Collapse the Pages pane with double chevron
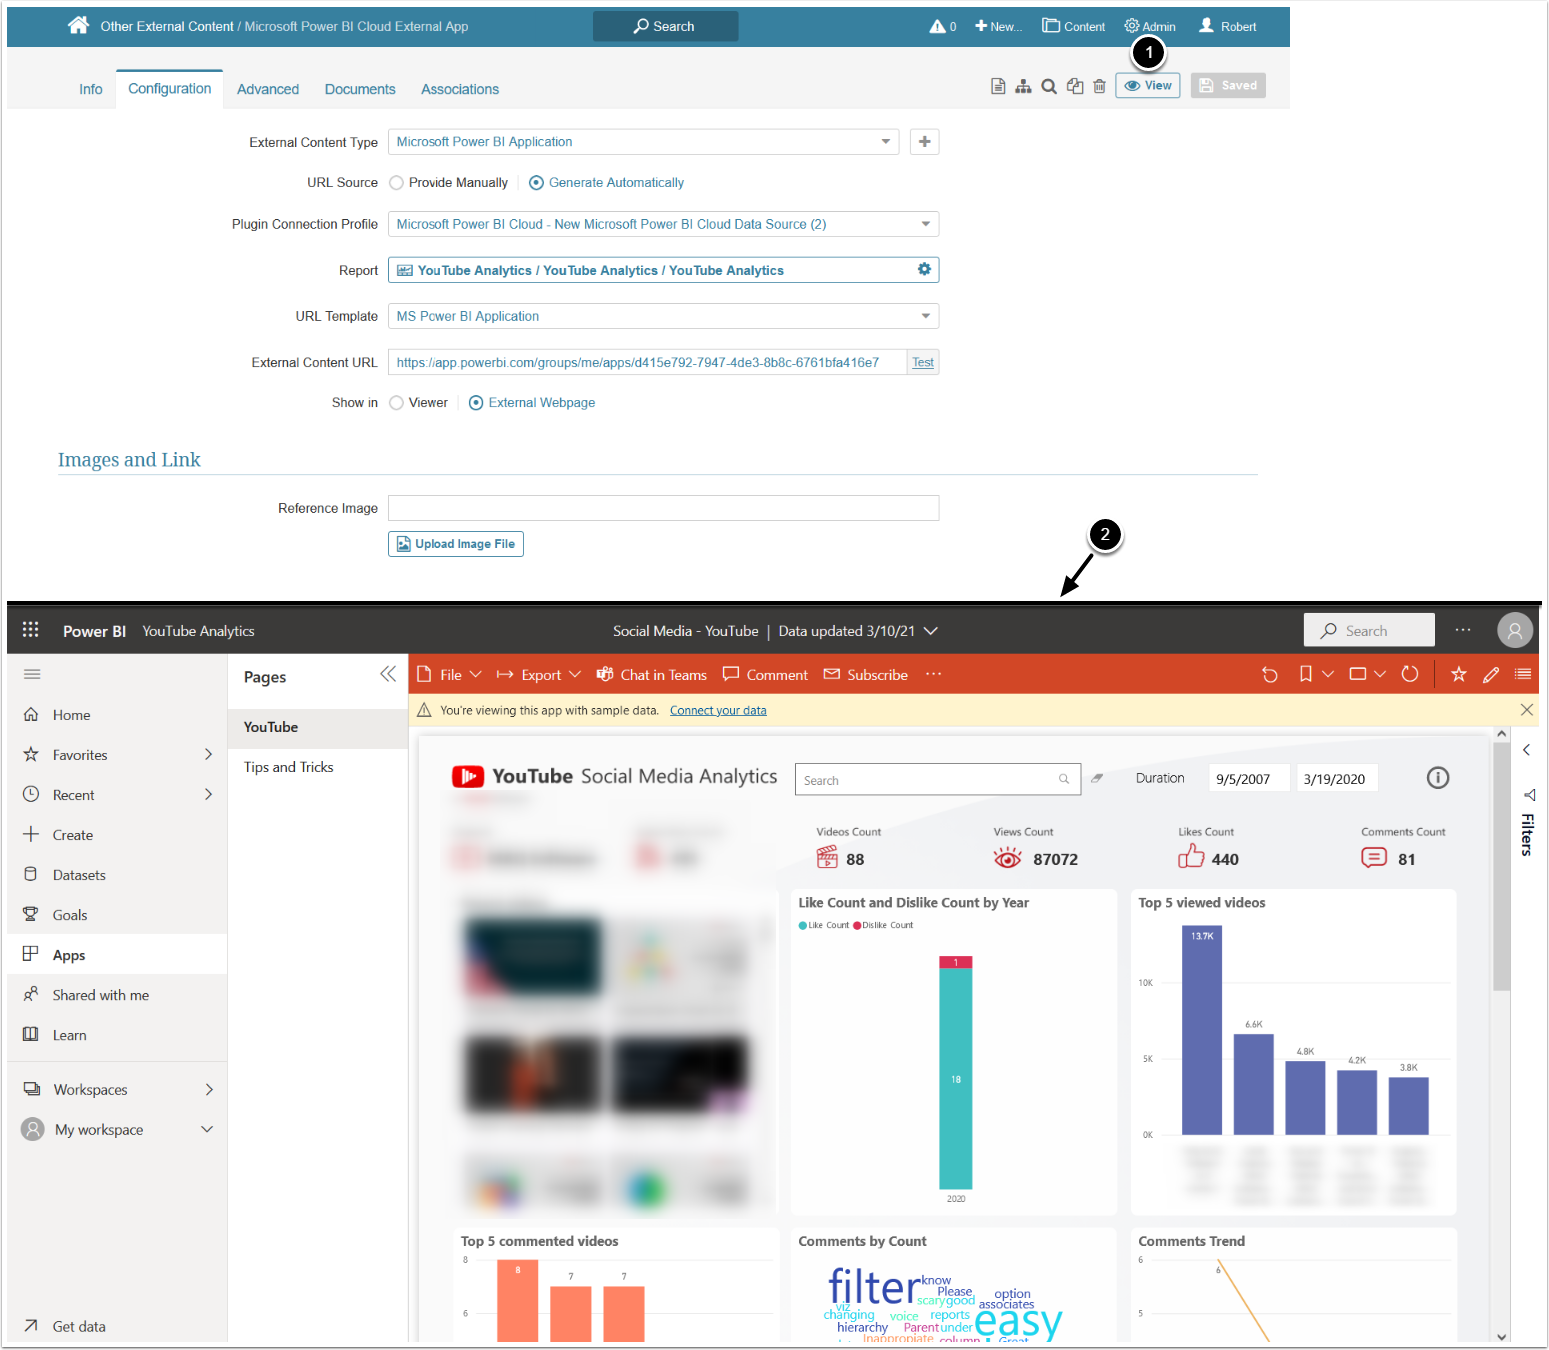This screenshot has height=1350, width=1549. [388, 674]
